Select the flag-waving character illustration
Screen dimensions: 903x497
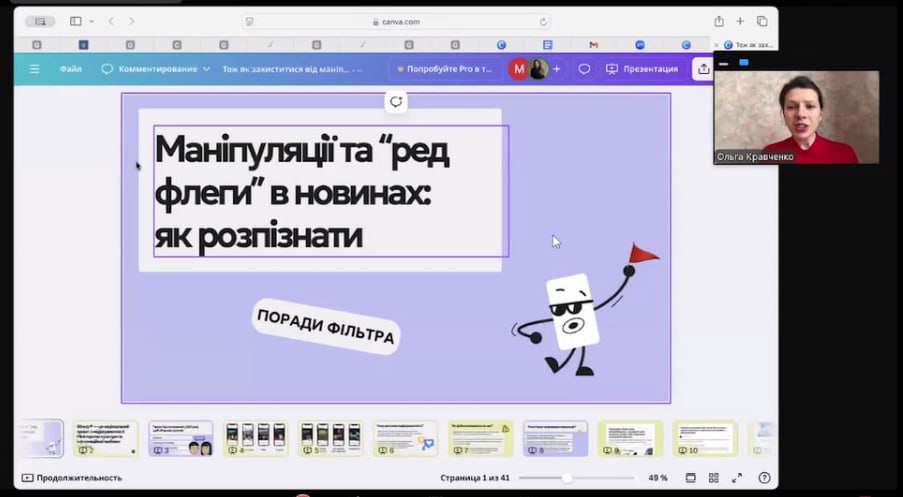585,310
